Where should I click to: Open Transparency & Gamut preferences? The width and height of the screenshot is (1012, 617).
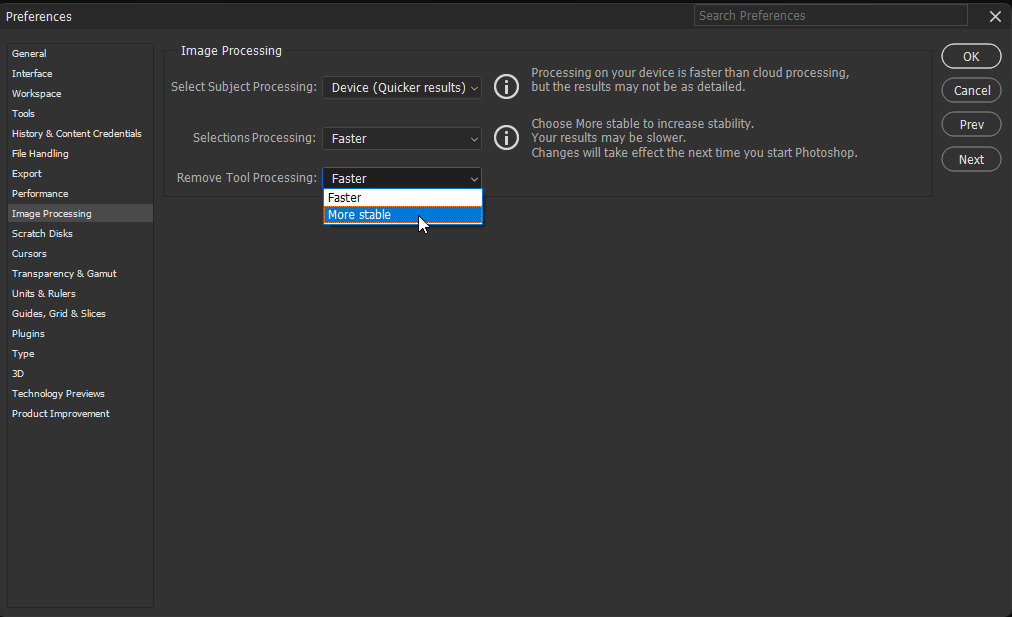click(x=64, y=273)
